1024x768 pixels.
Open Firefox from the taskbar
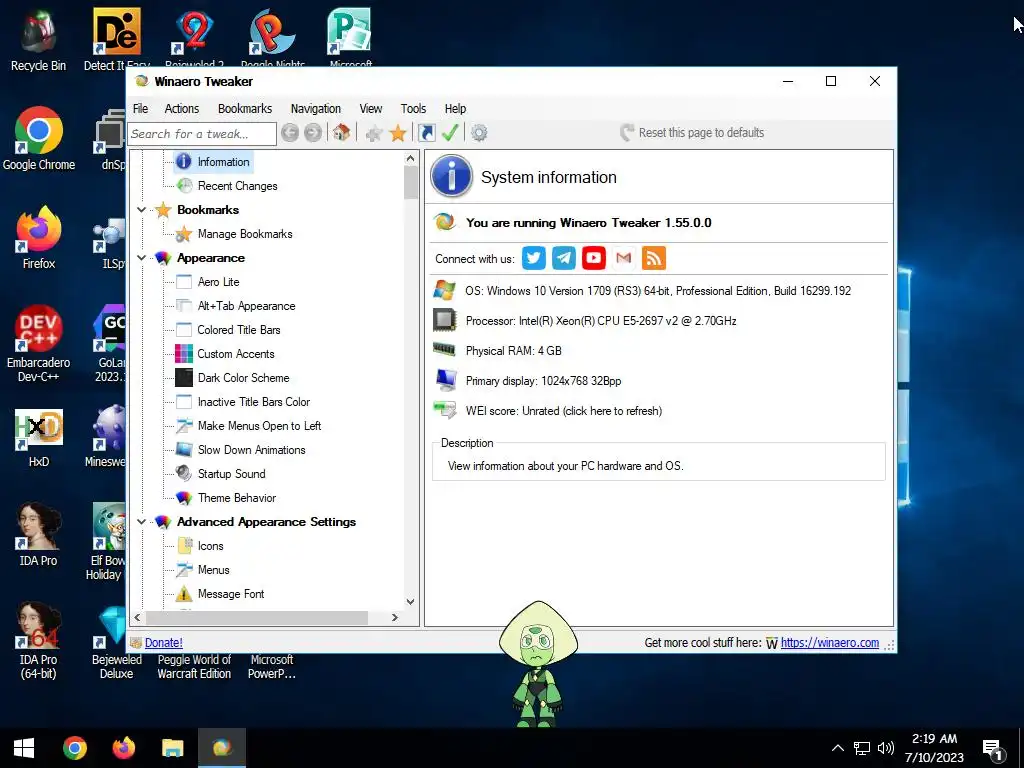pyautogui.click(x=124, y=748)
